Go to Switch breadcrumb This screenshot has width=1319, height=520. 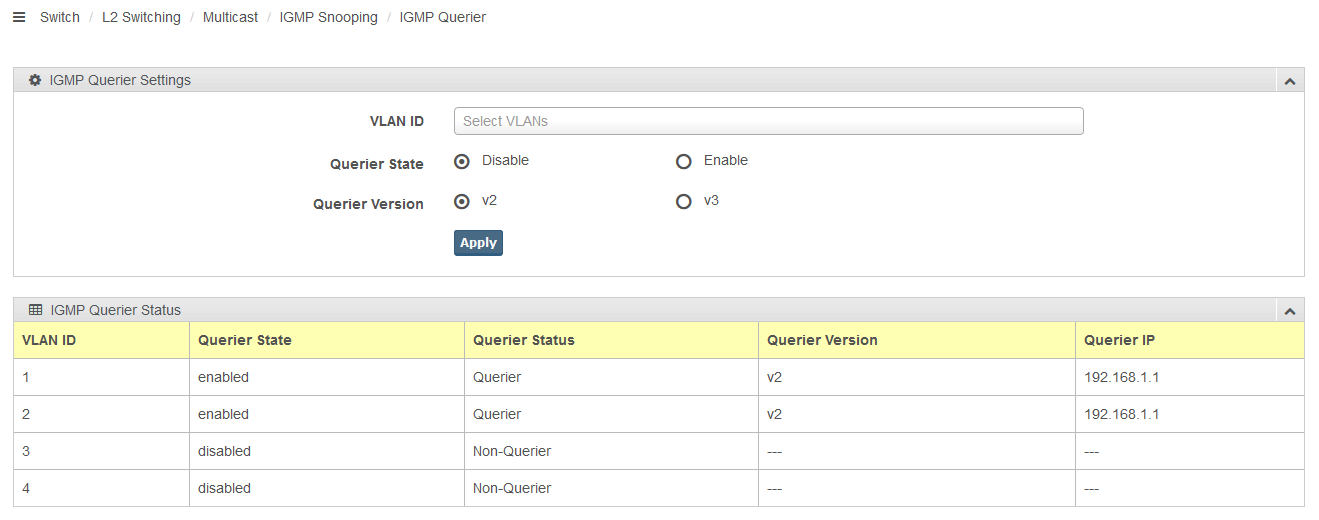60,17
